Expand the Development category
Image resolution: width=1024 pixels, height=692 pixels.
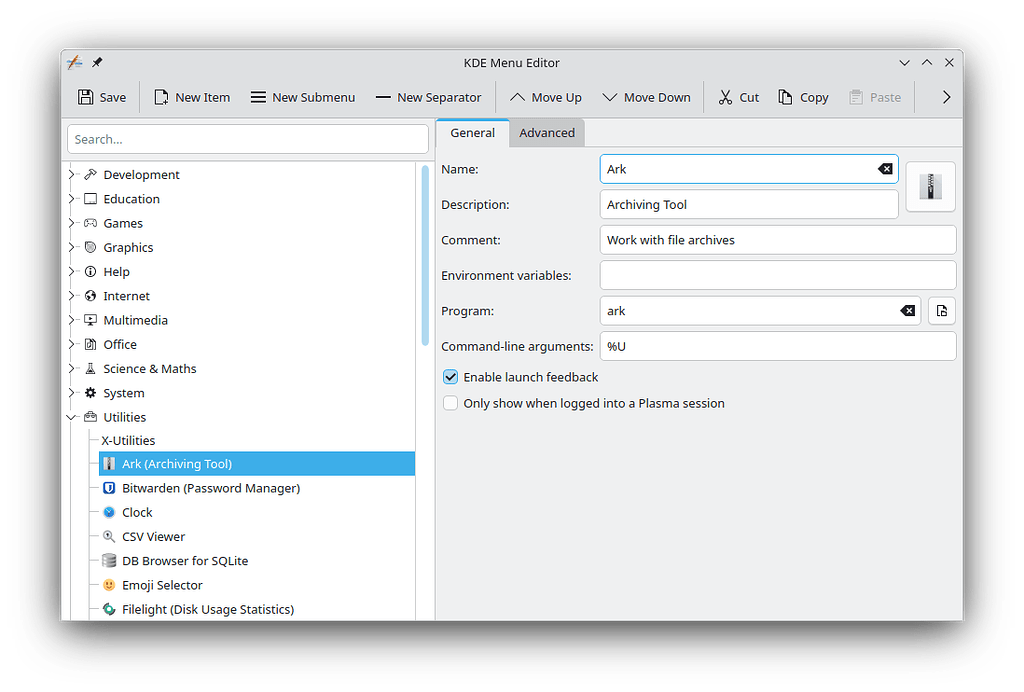click(x=72, y=174)
